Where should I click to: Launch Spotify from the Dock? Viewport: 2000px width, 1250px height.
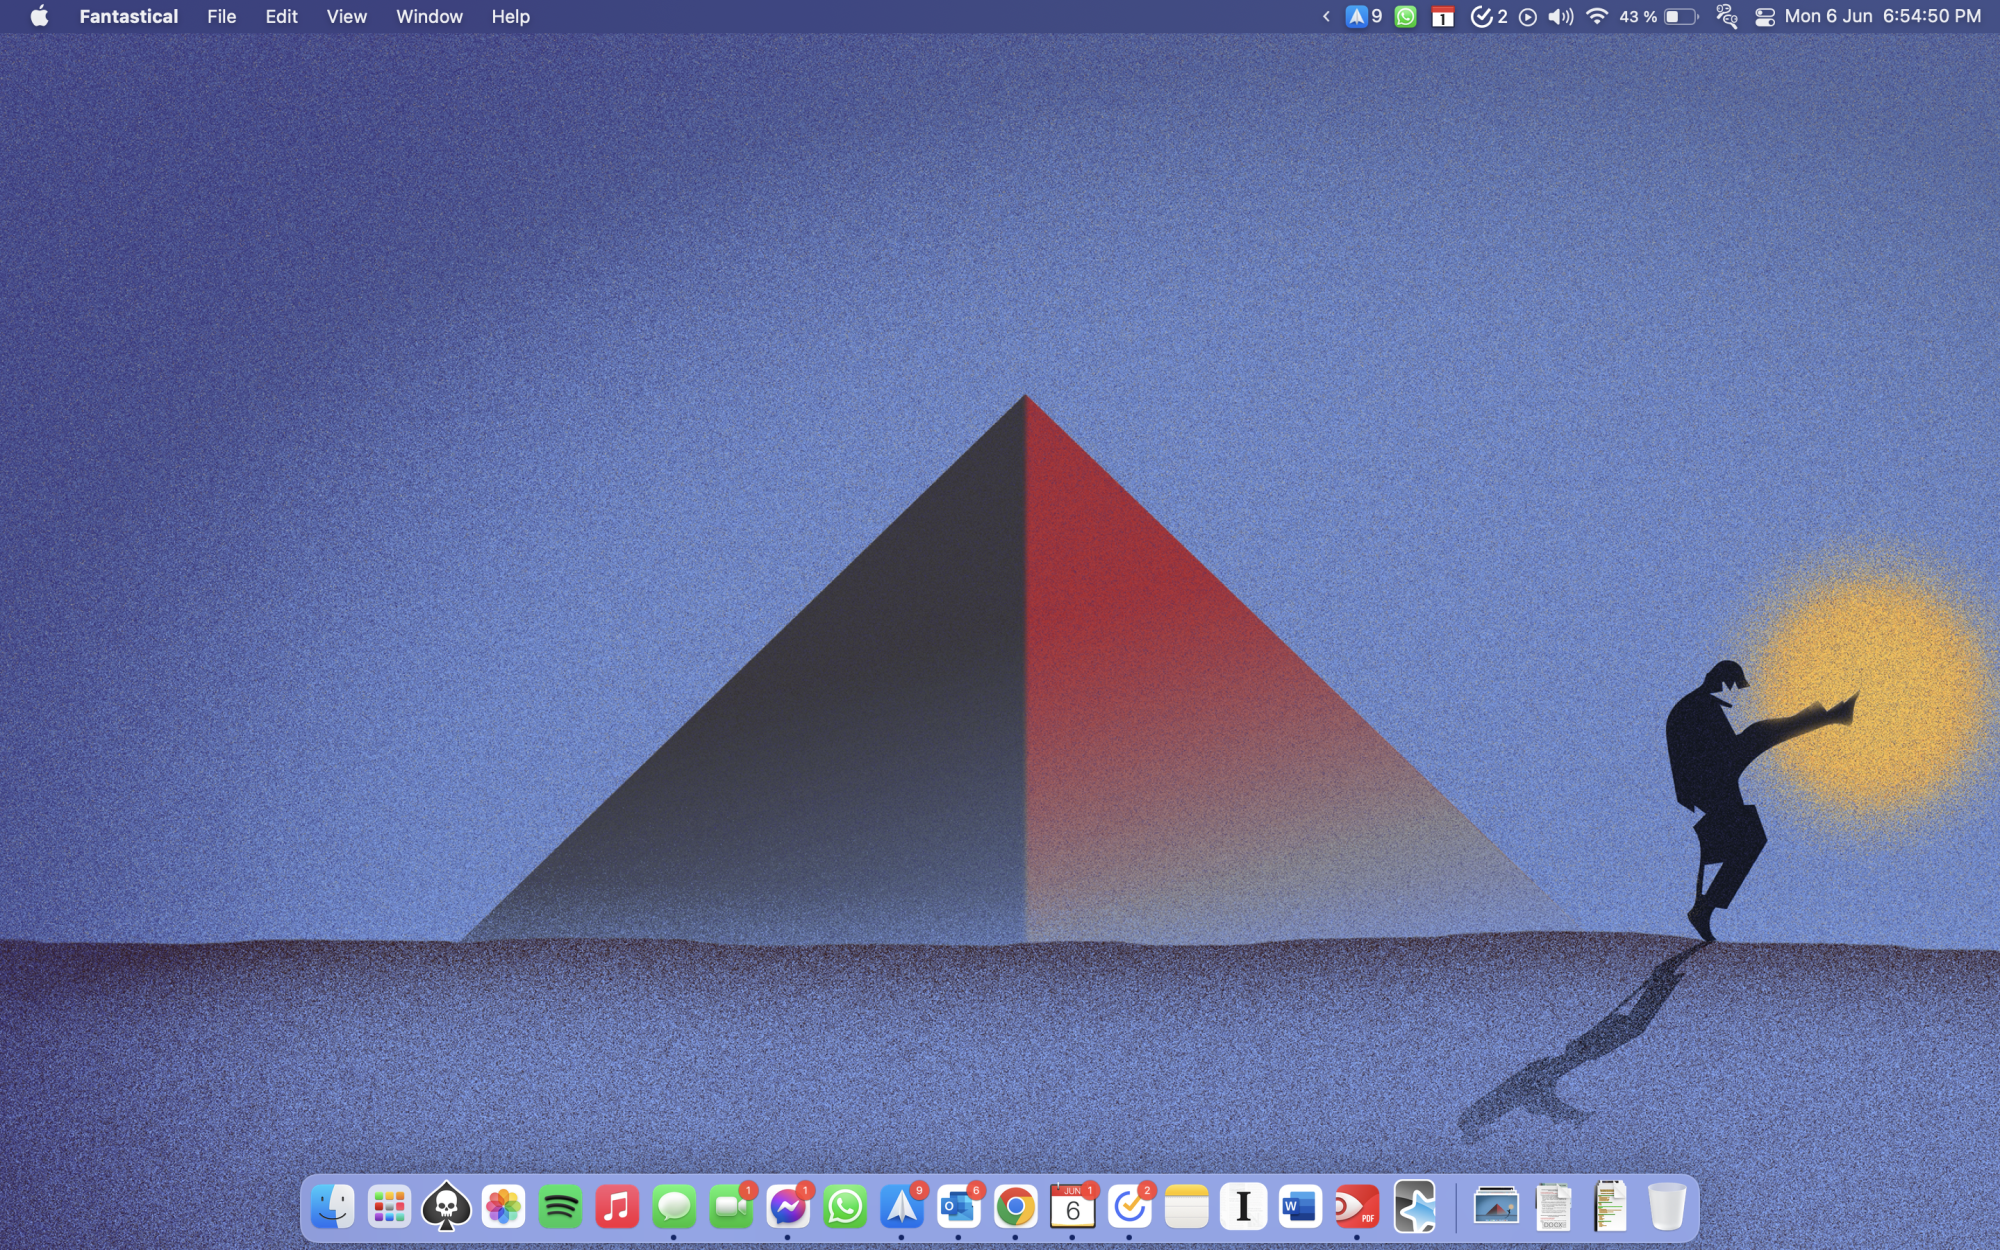click(560, 1207)
